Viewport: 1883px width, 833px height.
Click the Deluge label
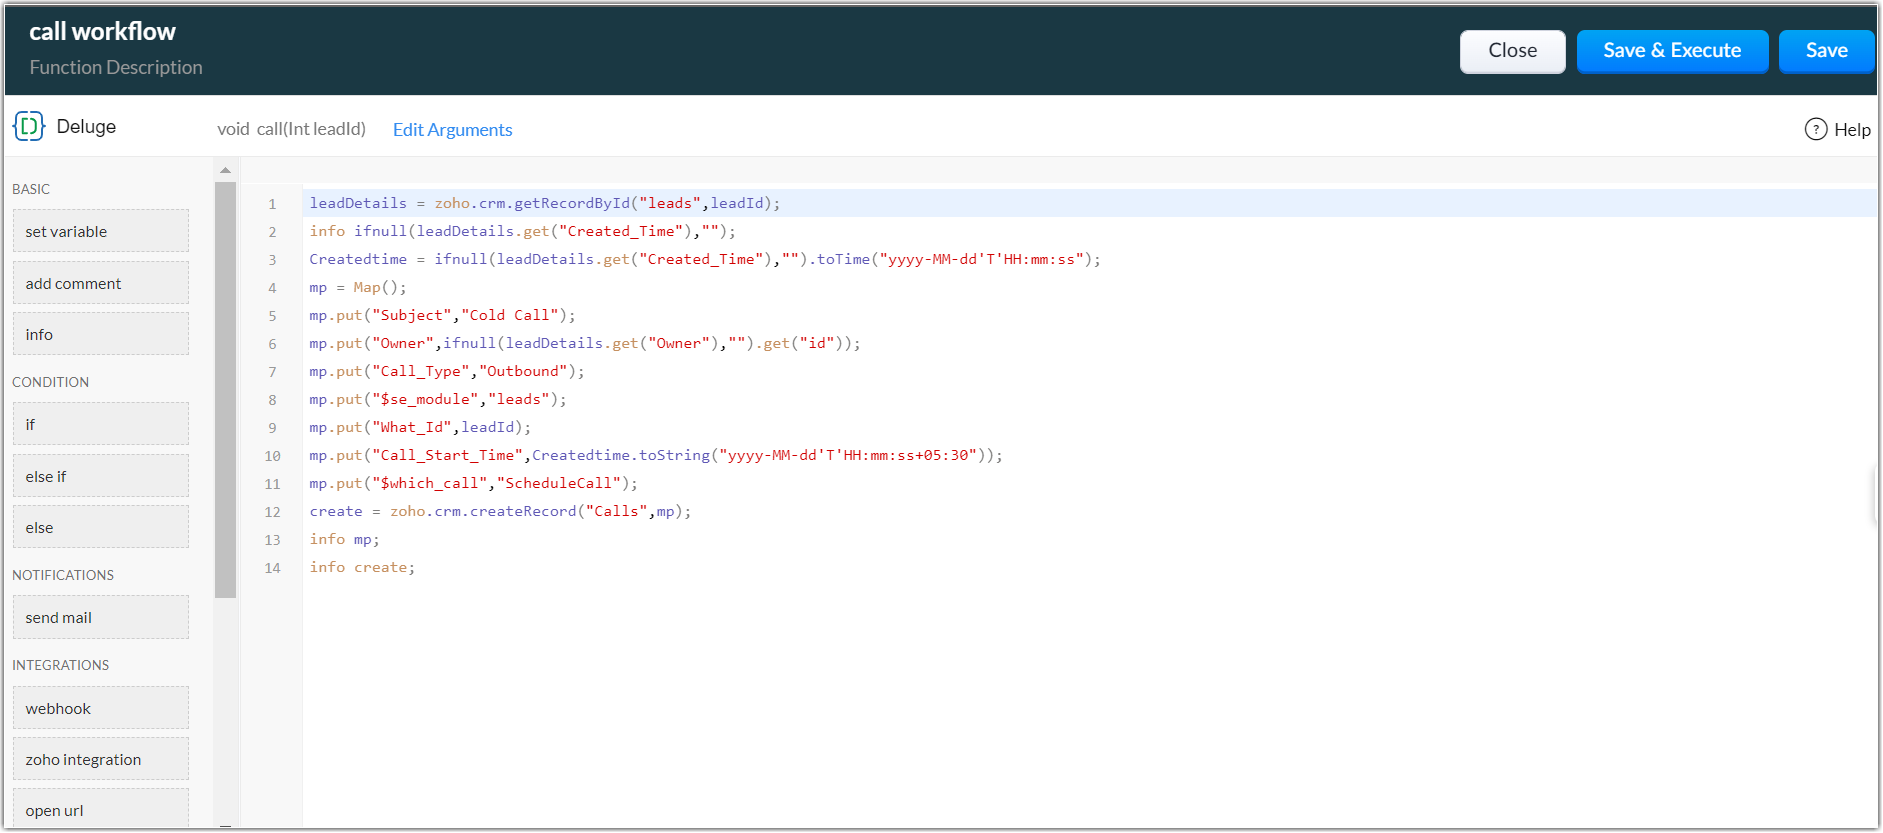pyautogui.click(x=86, y=127)
